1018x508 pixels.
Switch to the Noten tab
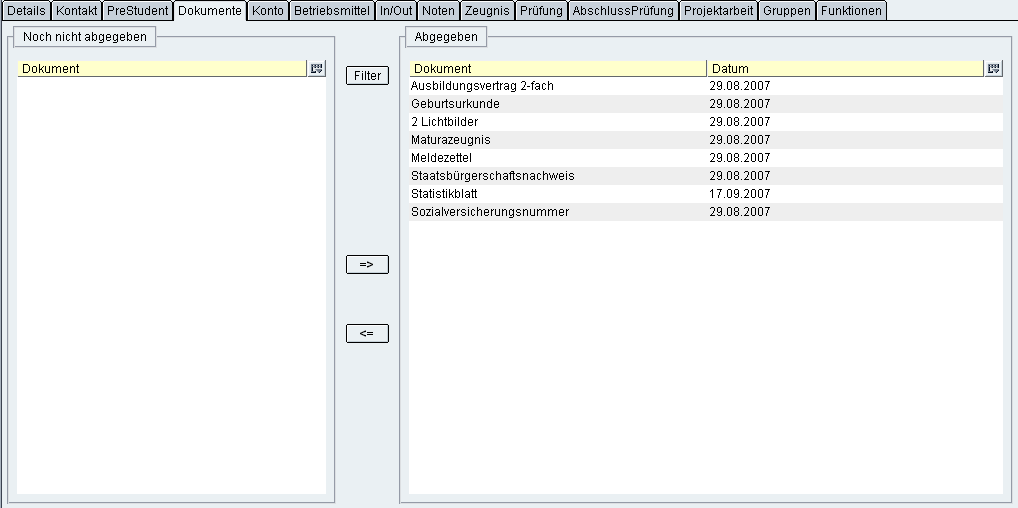(438, 11)
